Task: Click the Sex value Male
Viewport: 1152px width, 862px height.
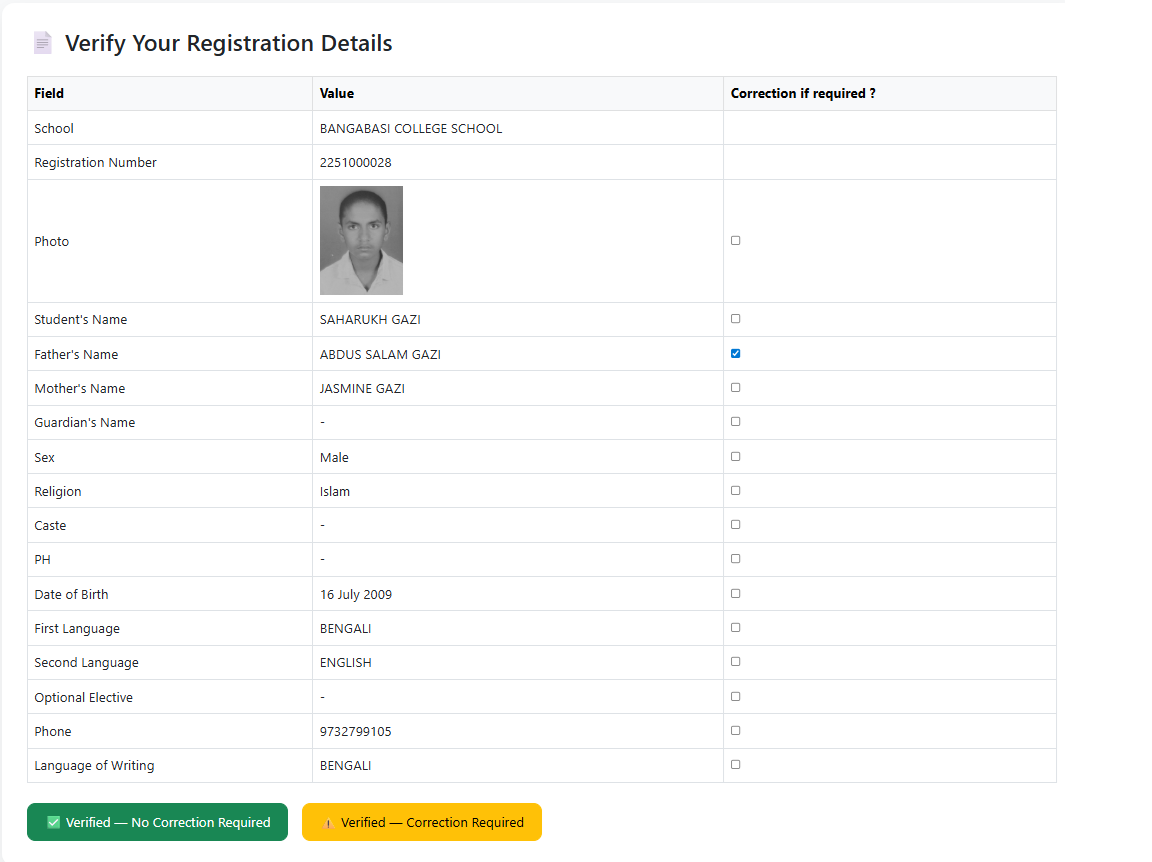Action: (x=334, y=457)
